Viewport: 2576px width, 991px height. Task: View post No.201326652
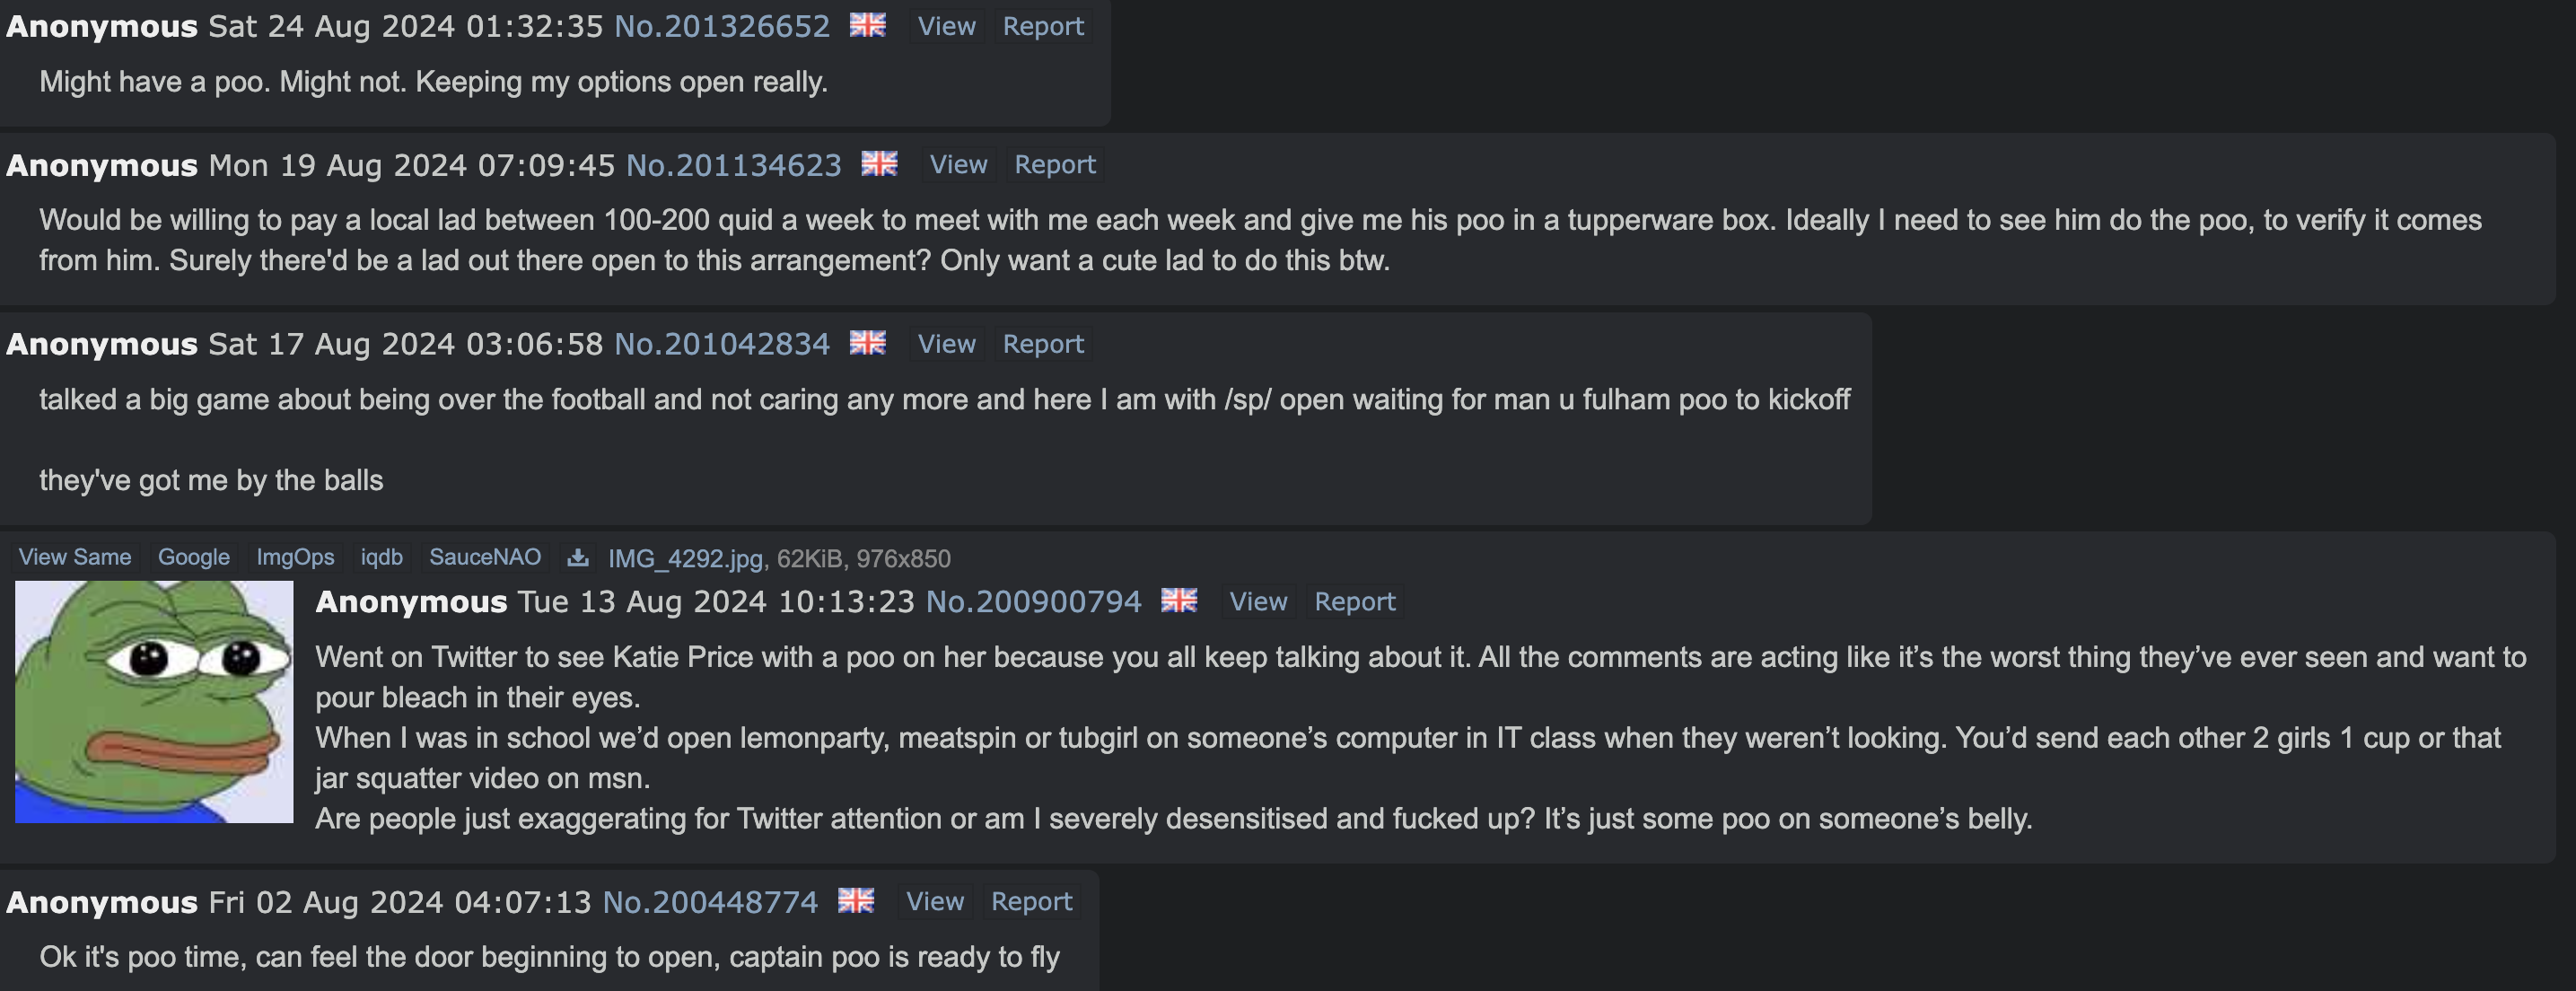(946, 26)
